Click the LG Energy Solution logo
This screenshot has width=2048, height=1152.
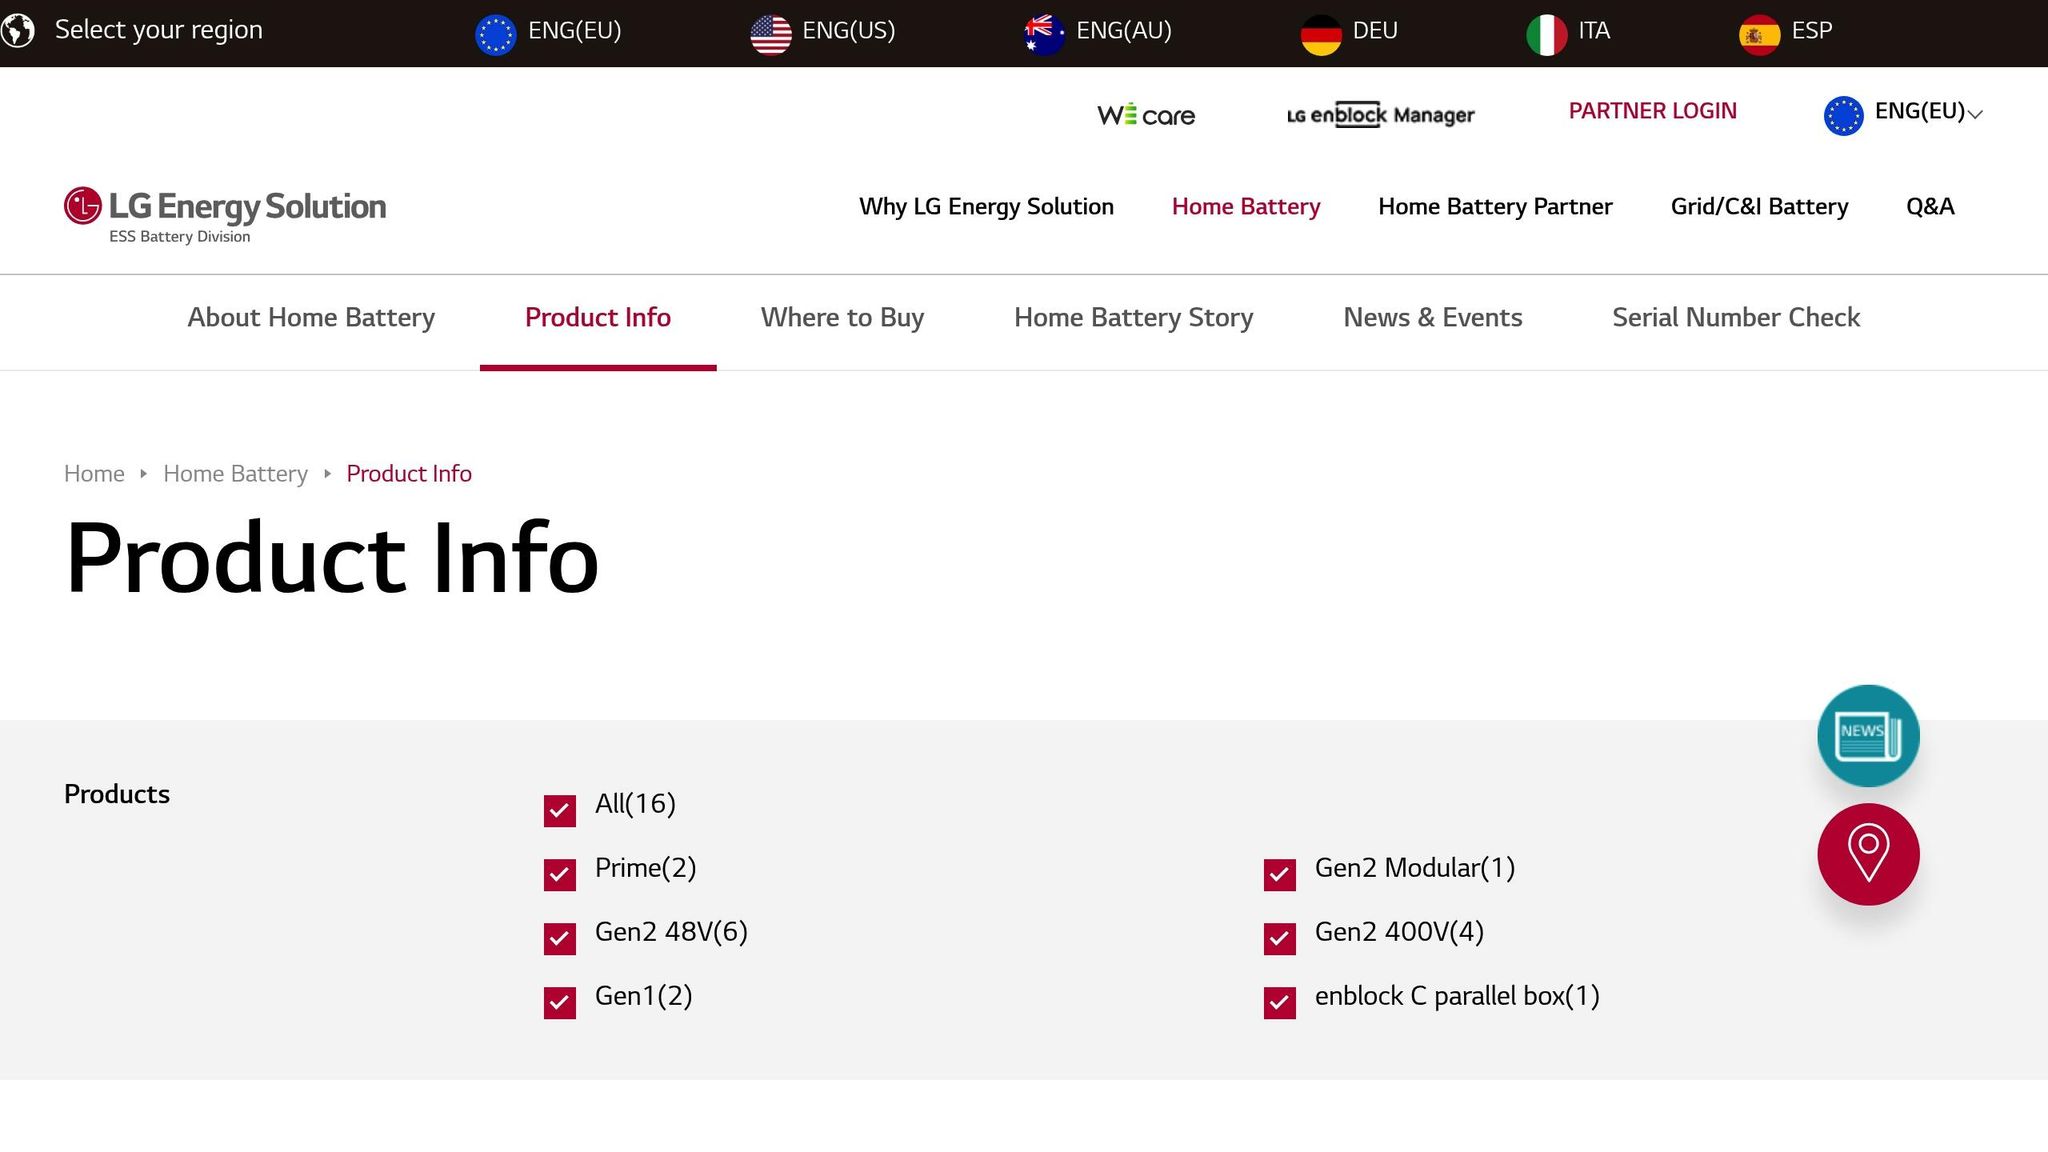(225, 213)
